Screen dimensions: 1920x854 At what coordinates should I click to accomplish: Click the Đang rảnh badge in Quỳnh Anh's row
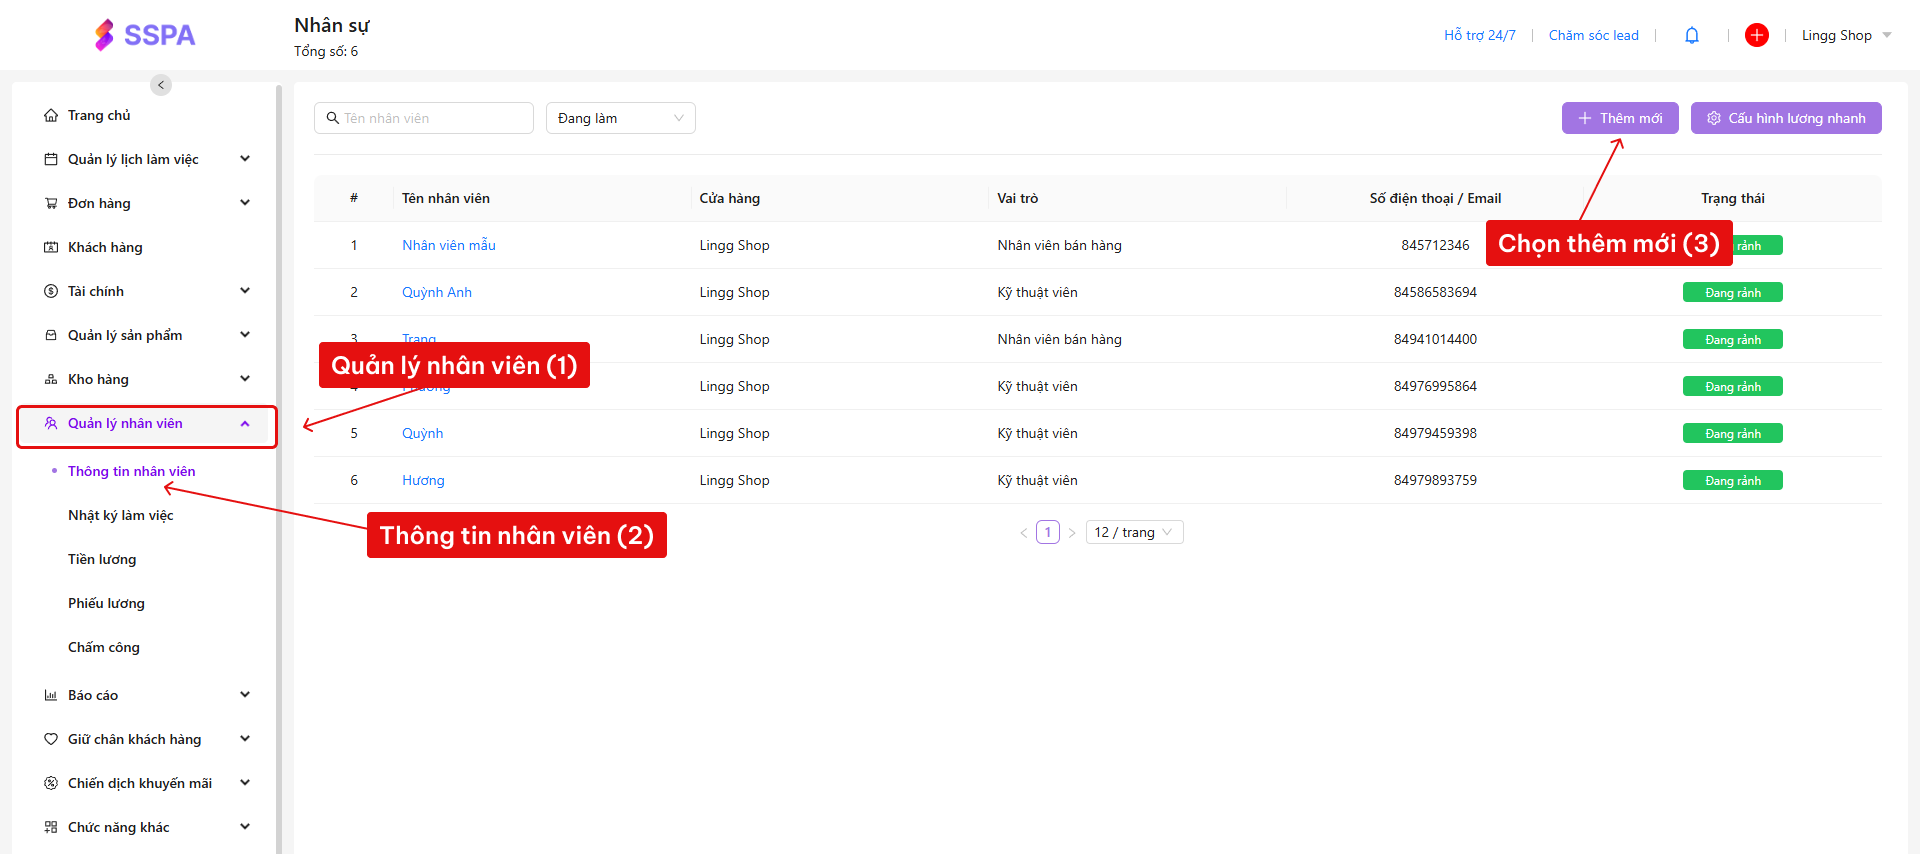1733,293
